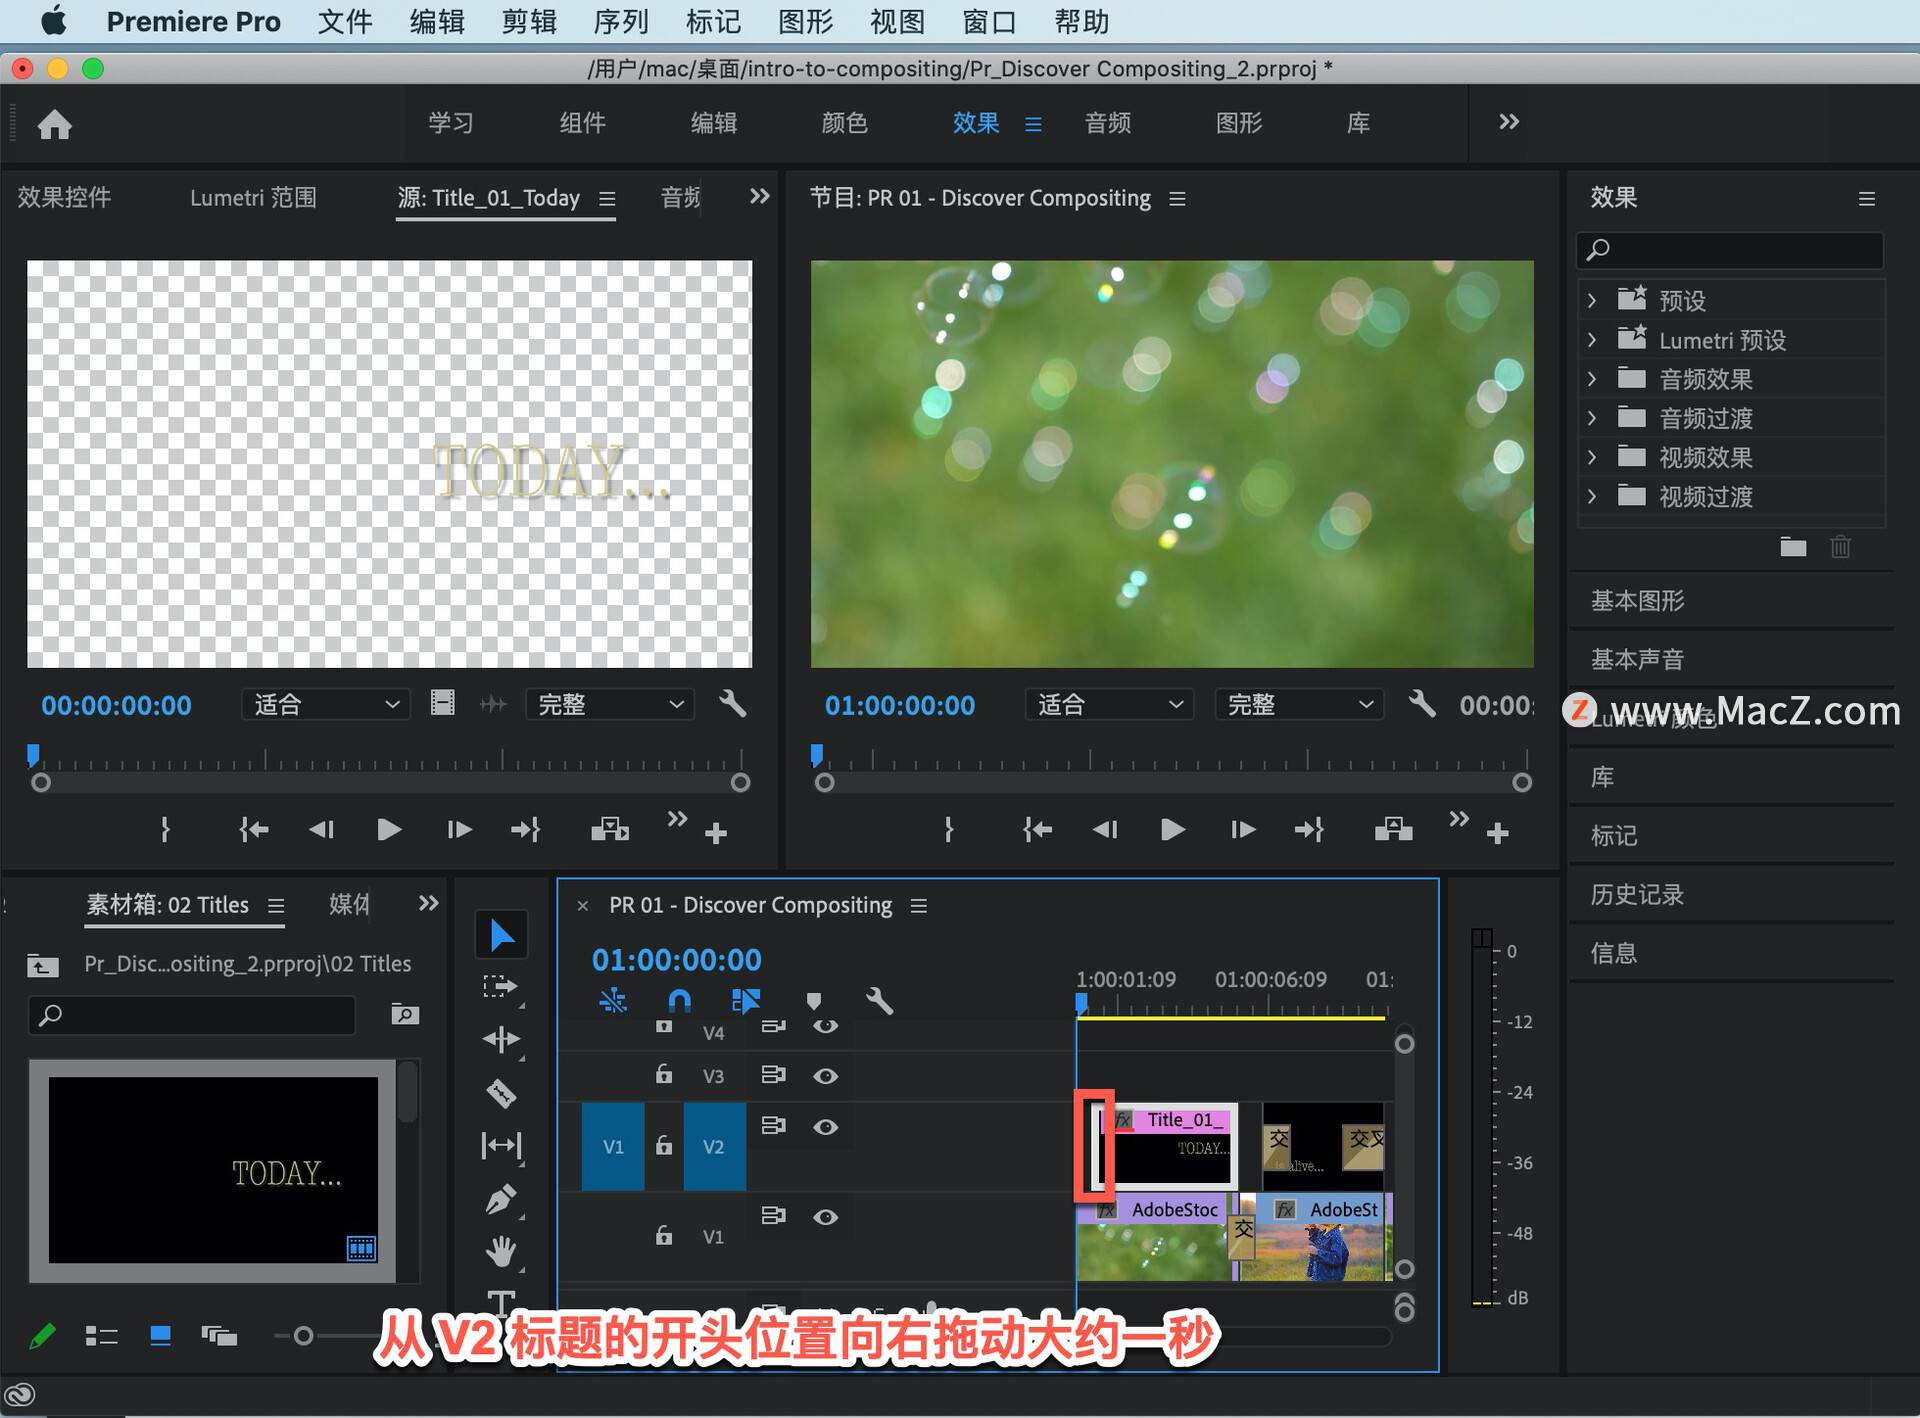Create new custom bin in Effects panel
This screenshot has width=1920, height=1418.
coord(1792,547)
